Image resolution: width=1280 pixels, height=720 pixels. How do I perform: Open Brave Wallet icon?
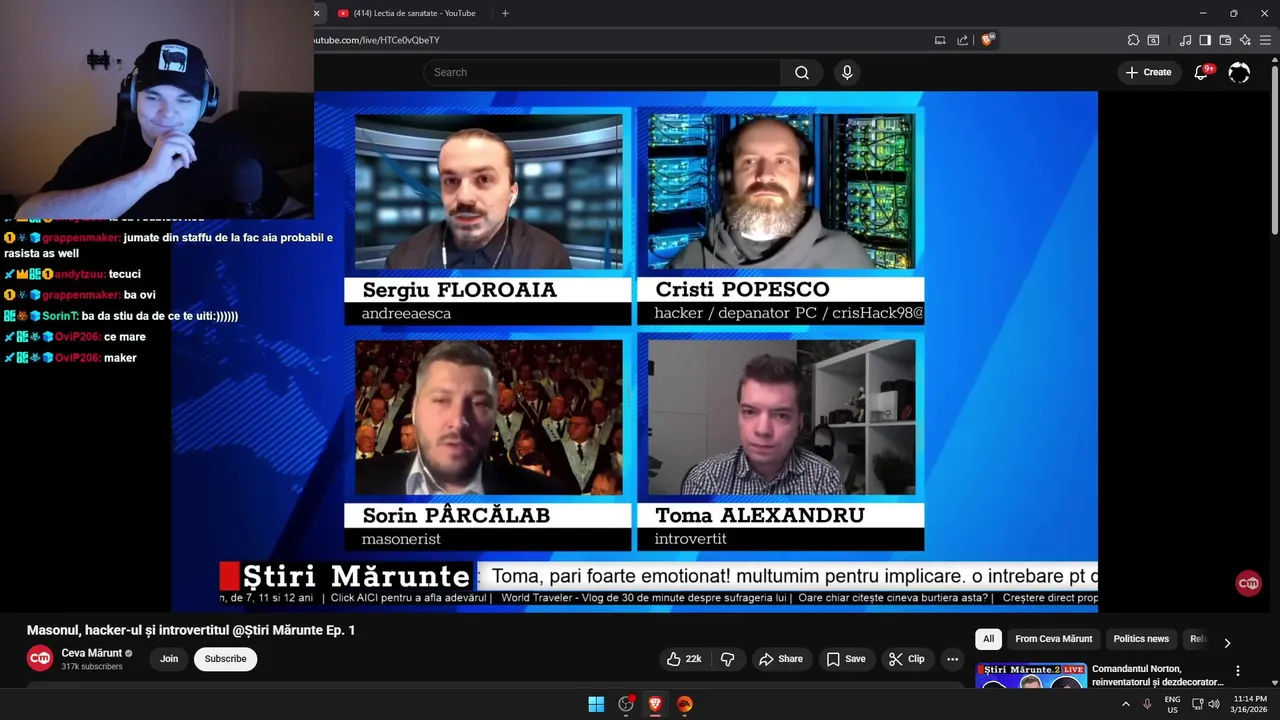click(x=1225, y=40)
